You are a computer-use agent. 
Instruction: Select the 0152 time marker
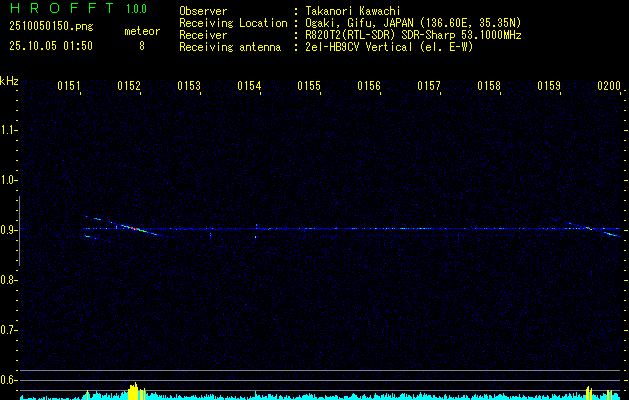coord(129,87)
